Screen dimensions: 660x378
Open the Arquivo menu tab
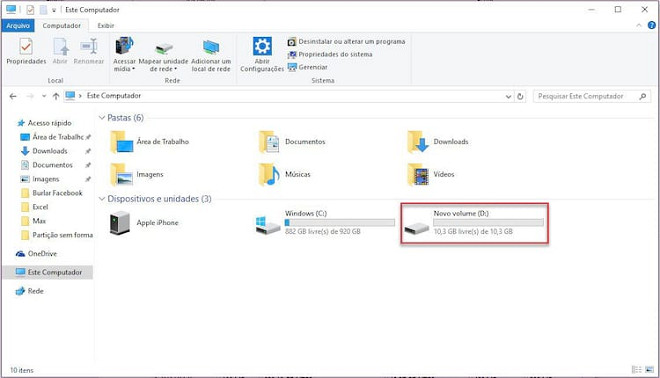coord(18,26)
